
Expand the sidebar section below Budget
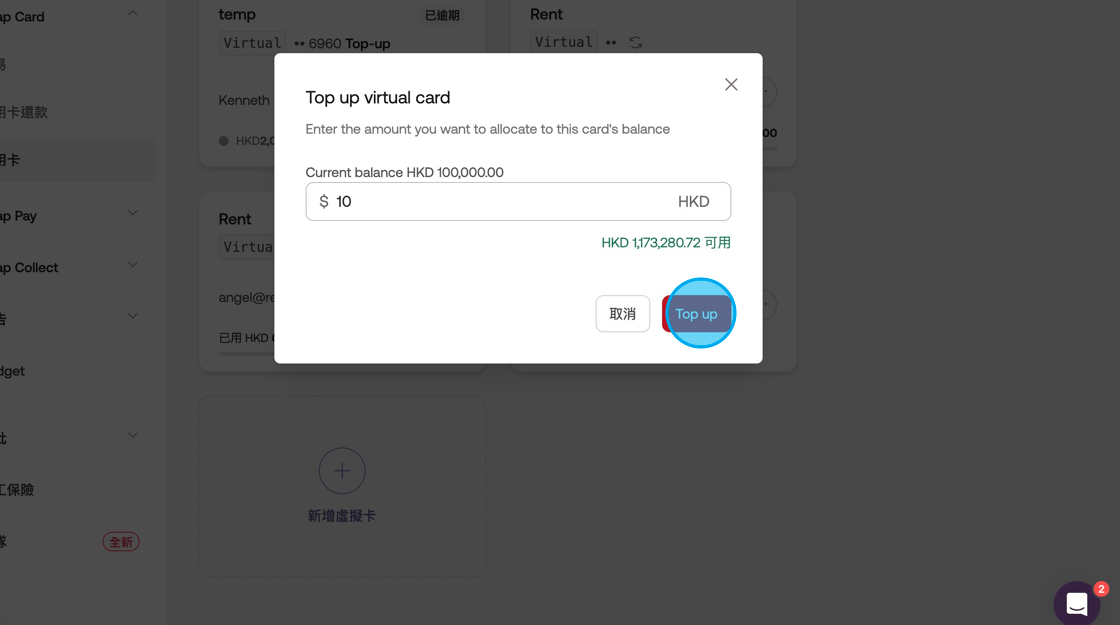(x=133, y=436)
